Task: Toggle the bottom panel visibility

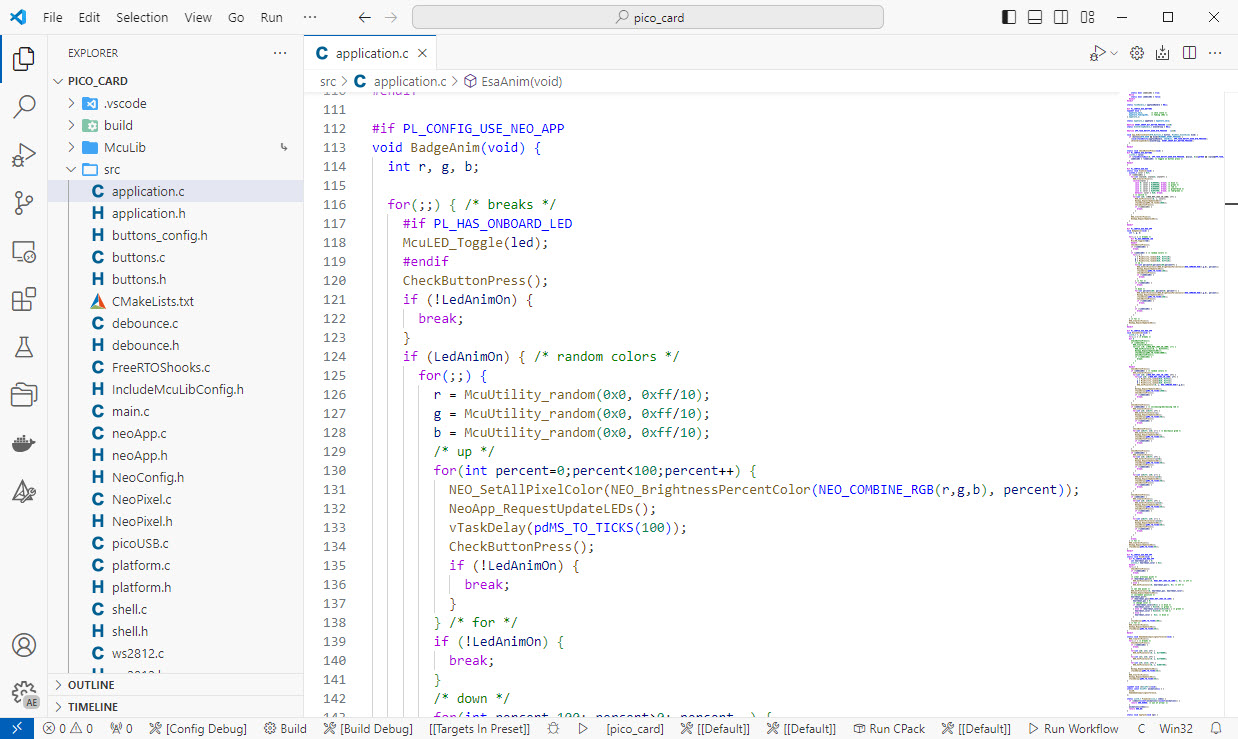Action: point(1035,17)
